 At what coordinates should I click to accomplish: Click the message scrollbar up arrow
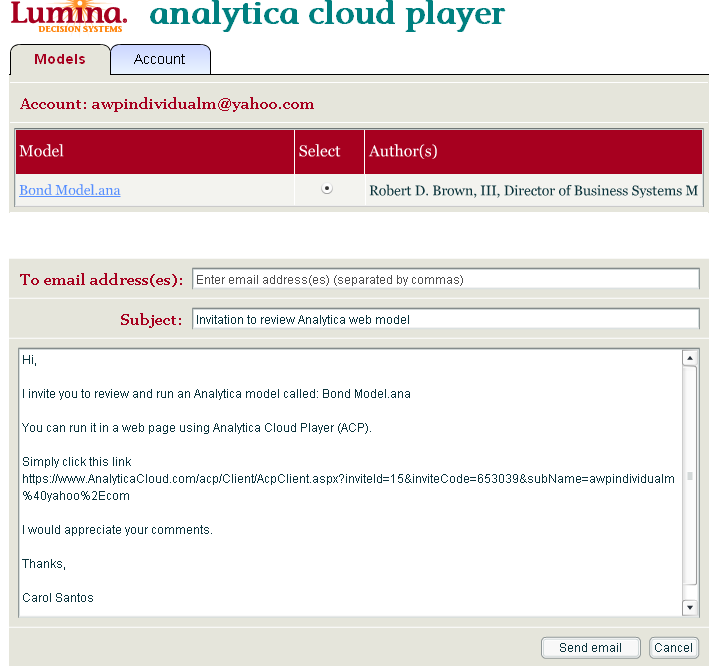pyautogui.click(x=690, y=358)
